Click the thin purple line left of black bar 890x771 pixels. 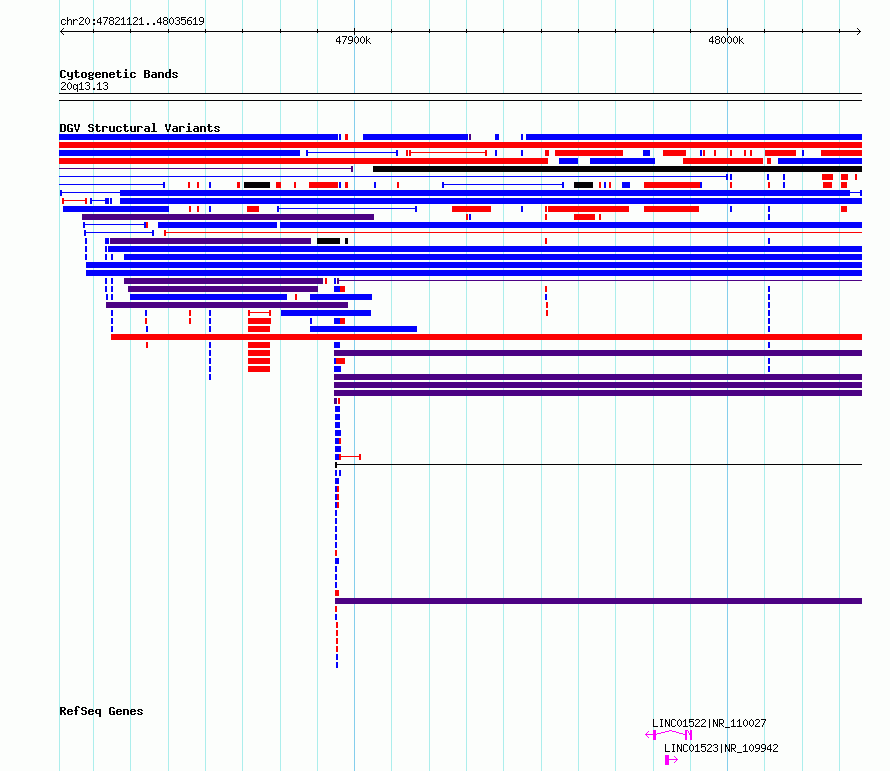[x=206, y=169]
